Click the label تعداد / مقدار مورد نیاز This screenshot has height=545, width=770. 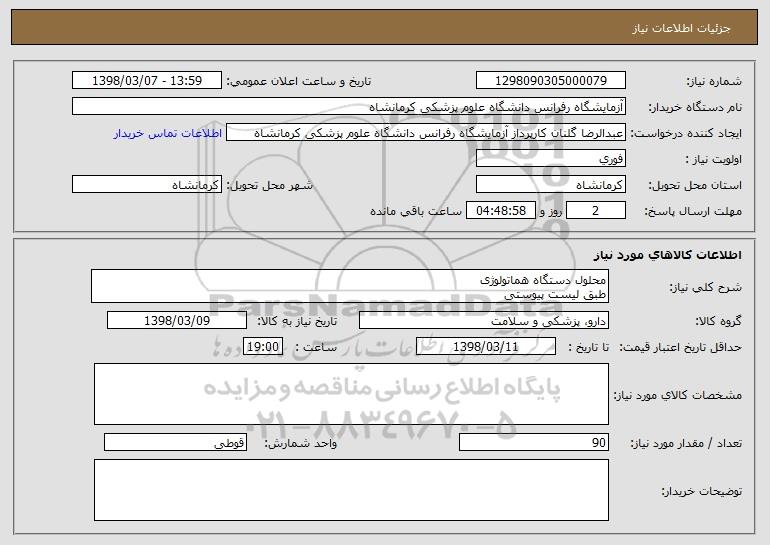tap(686, 443)
